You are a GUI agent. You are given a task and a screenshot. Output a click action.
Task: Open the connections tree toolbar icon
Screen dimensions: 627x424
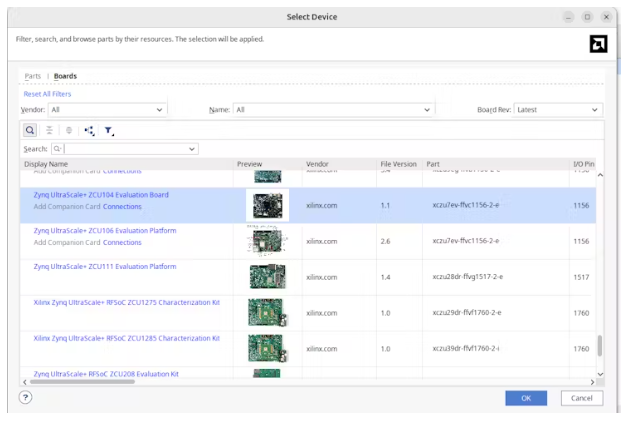(x=89, y=130)
